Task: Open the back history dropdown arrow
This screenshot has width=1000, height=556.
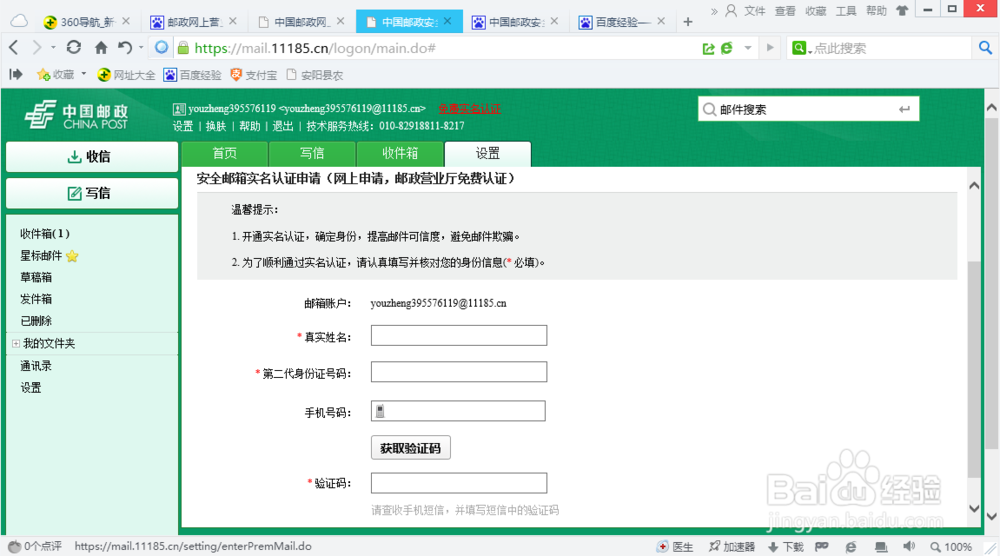Action: (x=53, y=48)
